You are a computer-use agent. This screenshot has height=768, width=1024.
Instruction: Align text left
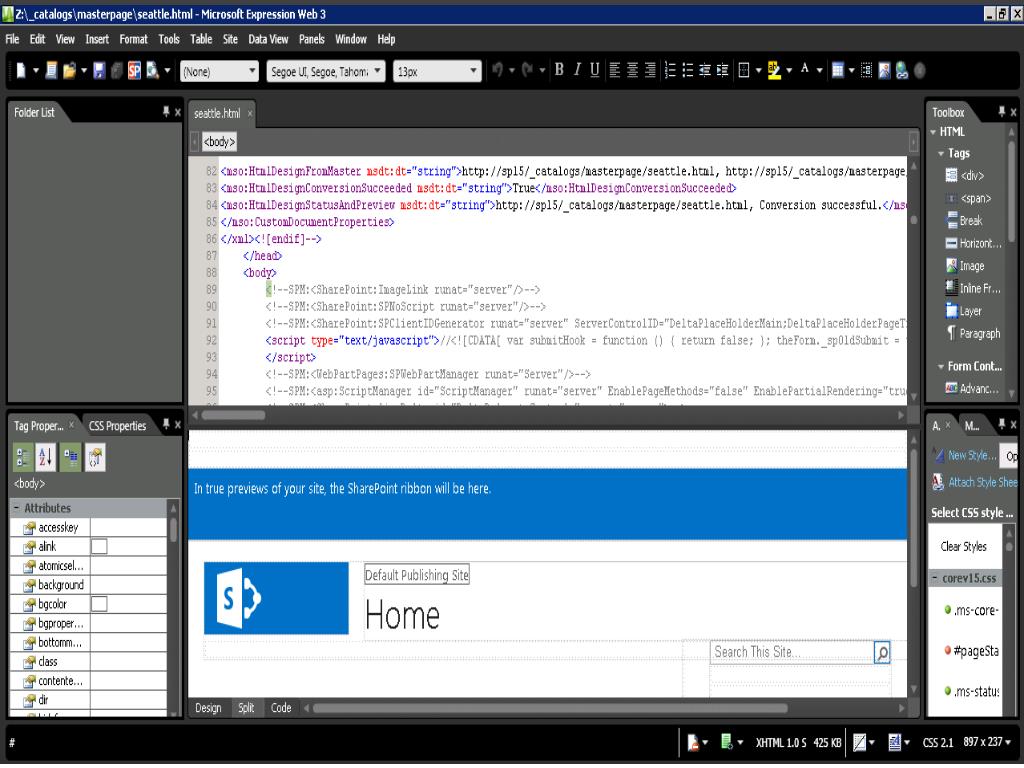click(615, 70)
